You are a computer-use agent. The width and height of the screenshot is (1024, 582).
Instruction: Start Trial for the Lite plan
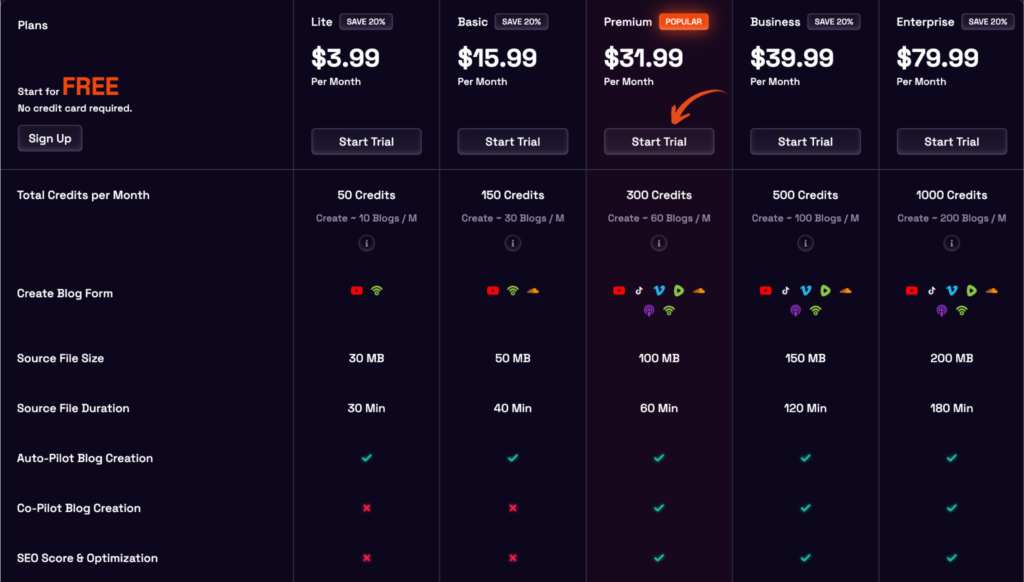tap(366, 142)
